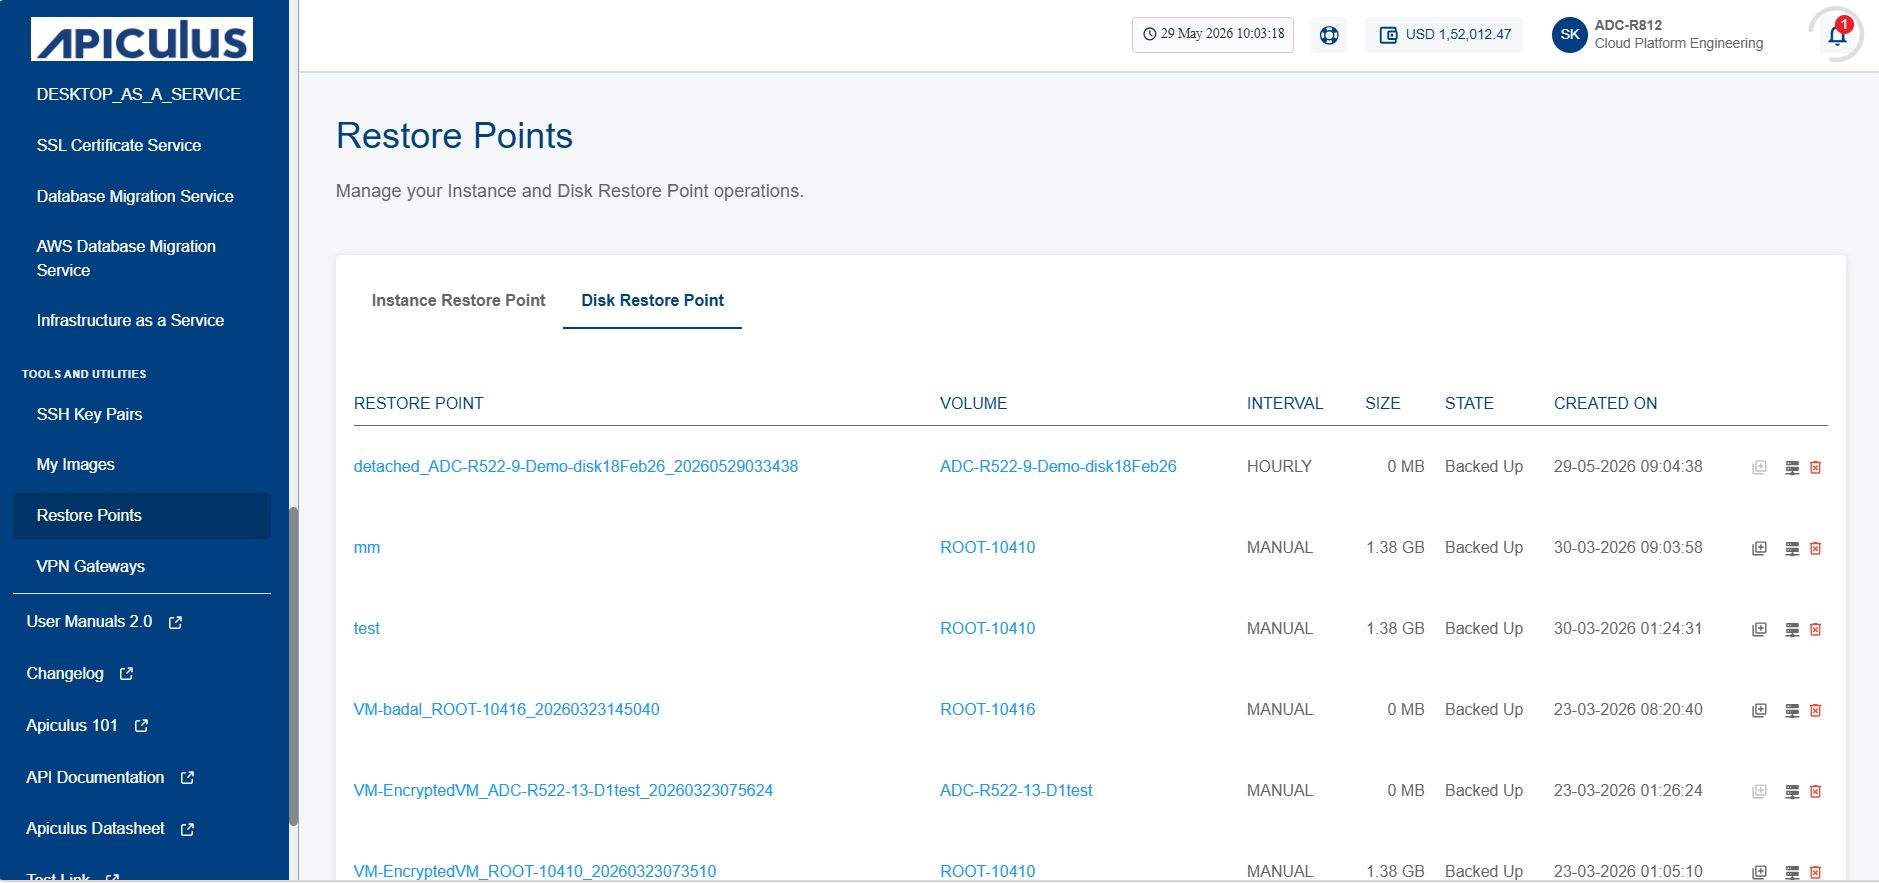Image resolution: width=1879 pixels, height=883 pixels.
Task: Open the test restore point link
Action: pos(367,628)
